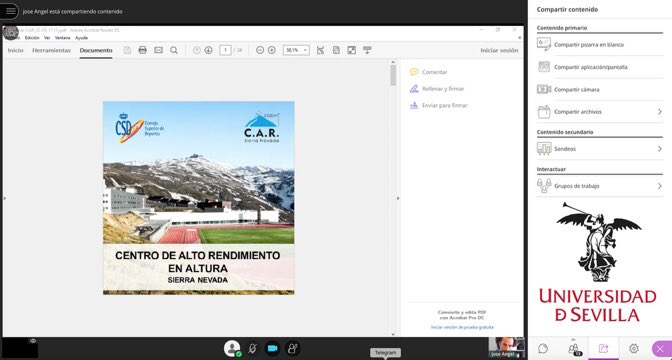This screenshot has width=672, height=360.
Task: Click the Jose Angel video thumbnail
Action: pos(507,347)
